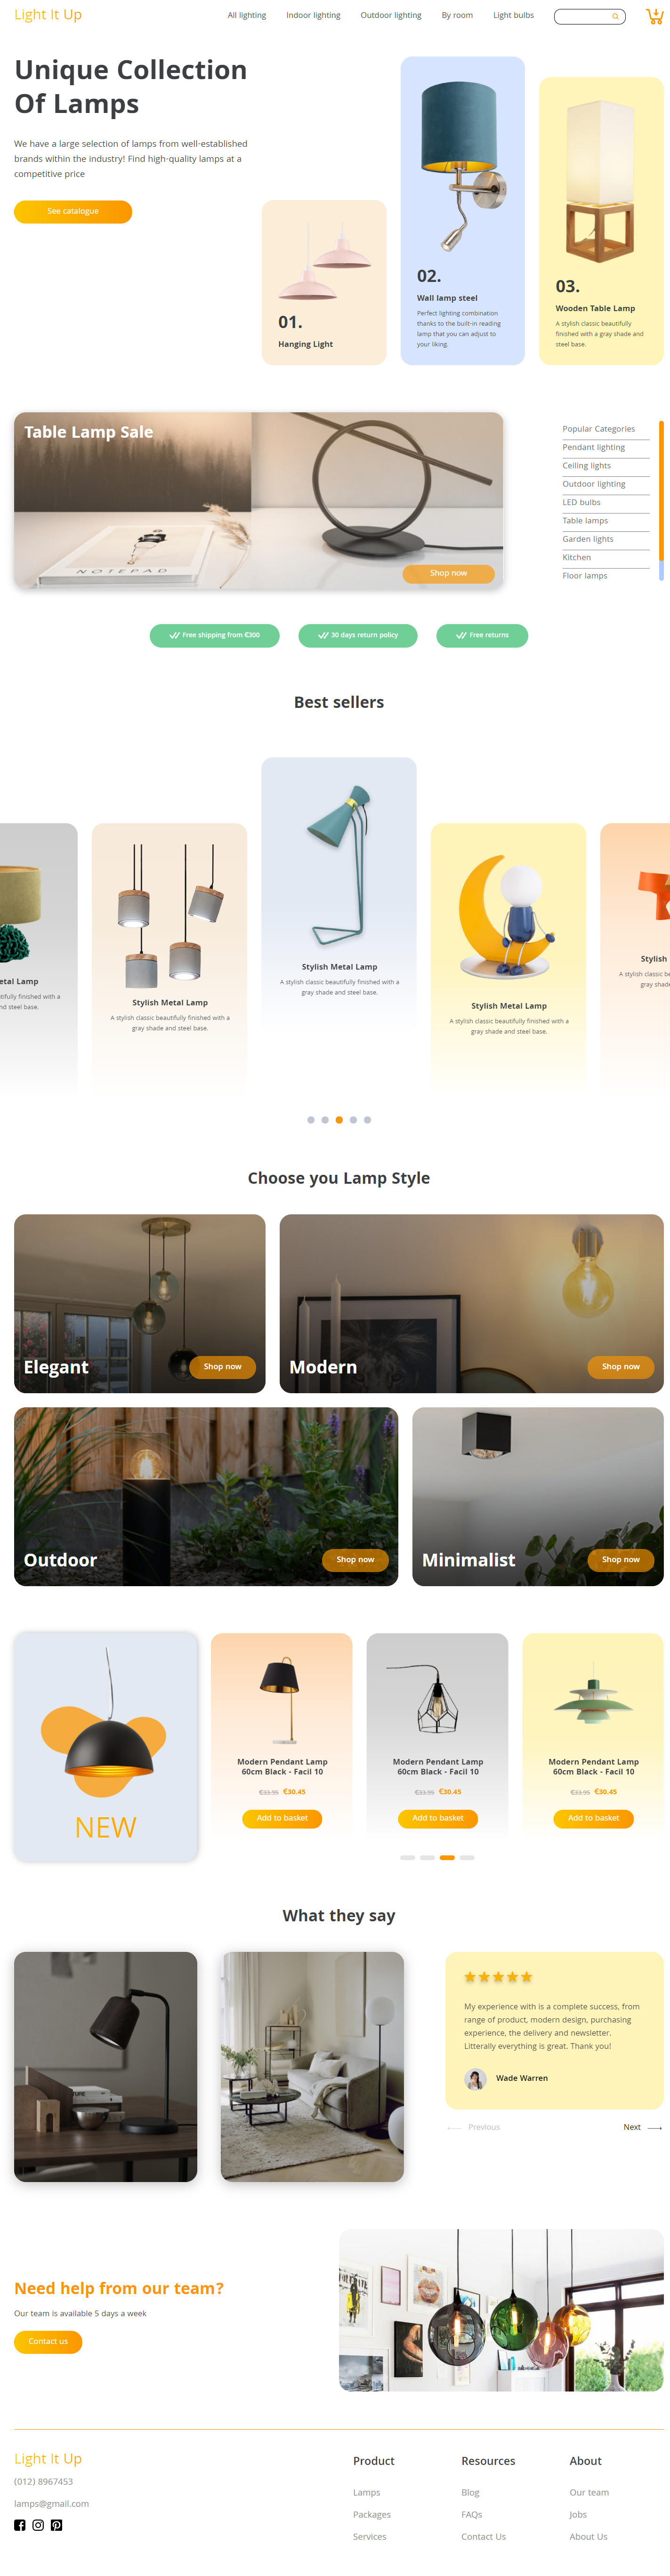The width and height of the screenshot is (670, 2576).
Task: Open the Pinterest icon in footer
Action: point(56,2525)
